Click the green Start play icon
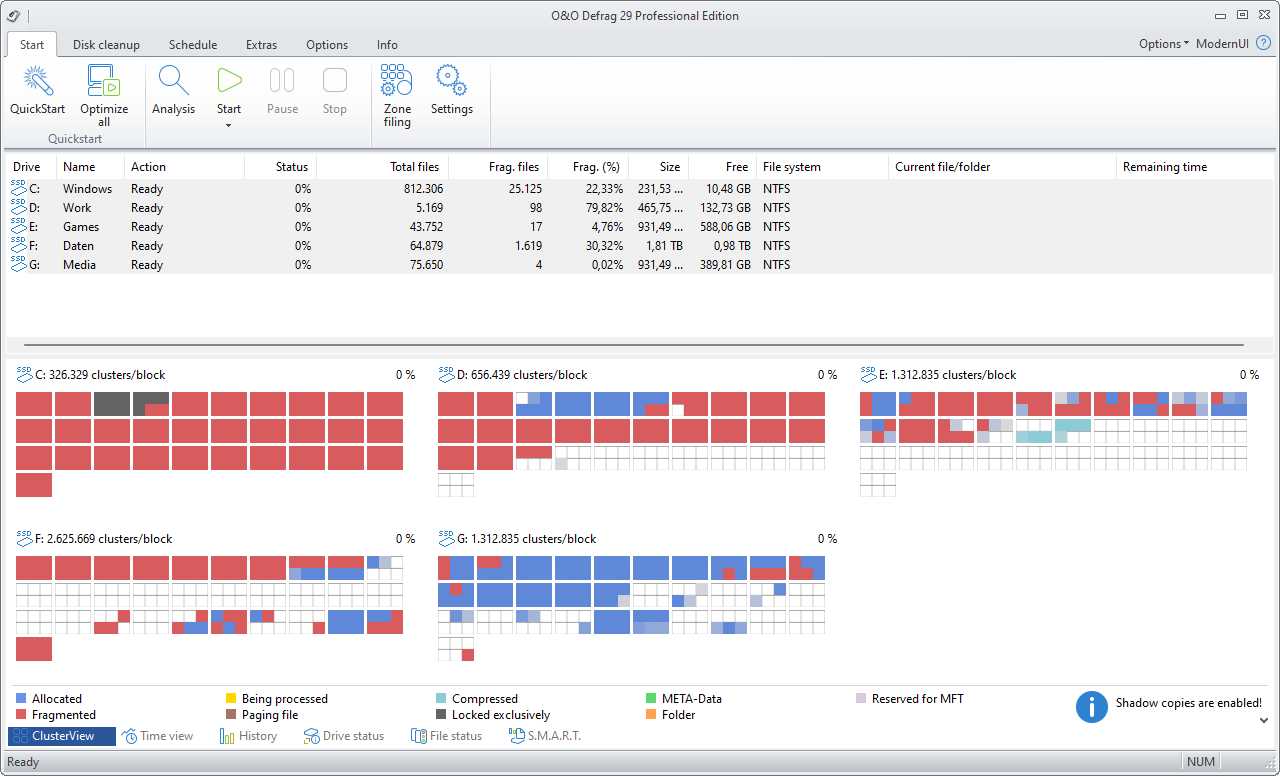1280x776 pixels. [229, 80]
